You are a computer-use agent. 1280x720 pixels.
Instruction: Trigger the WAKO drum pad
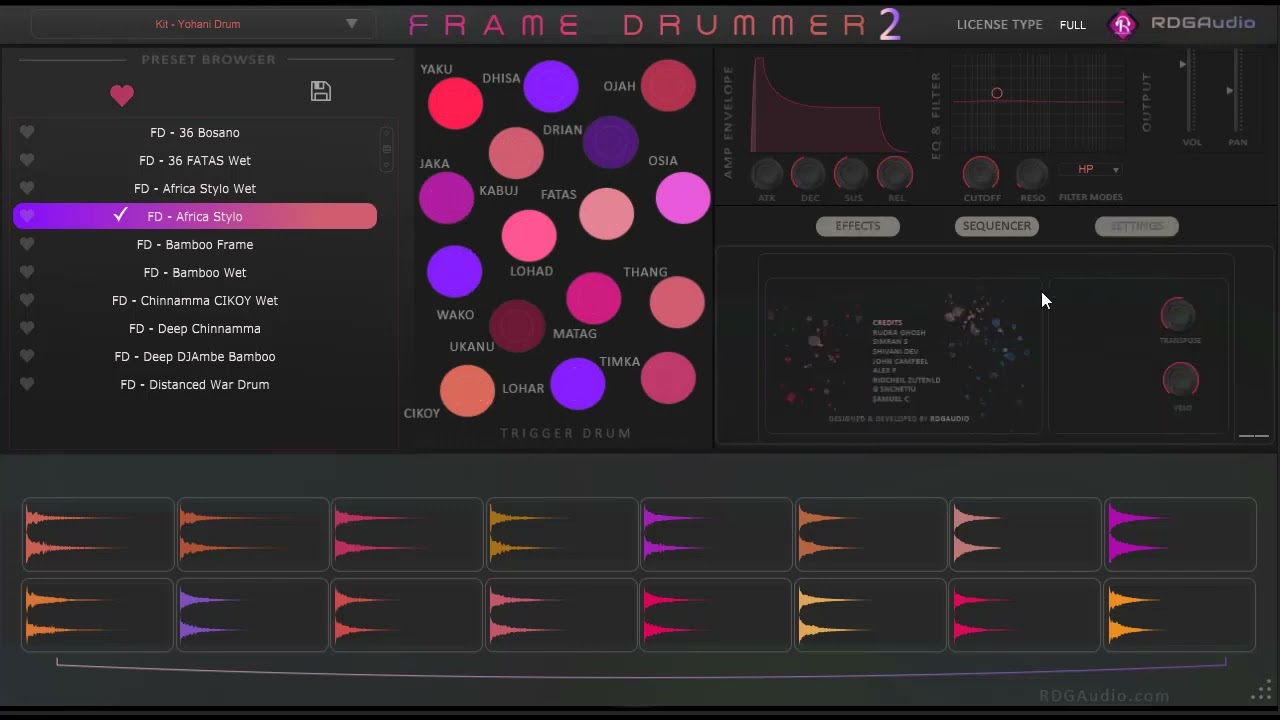coord(454,271)
